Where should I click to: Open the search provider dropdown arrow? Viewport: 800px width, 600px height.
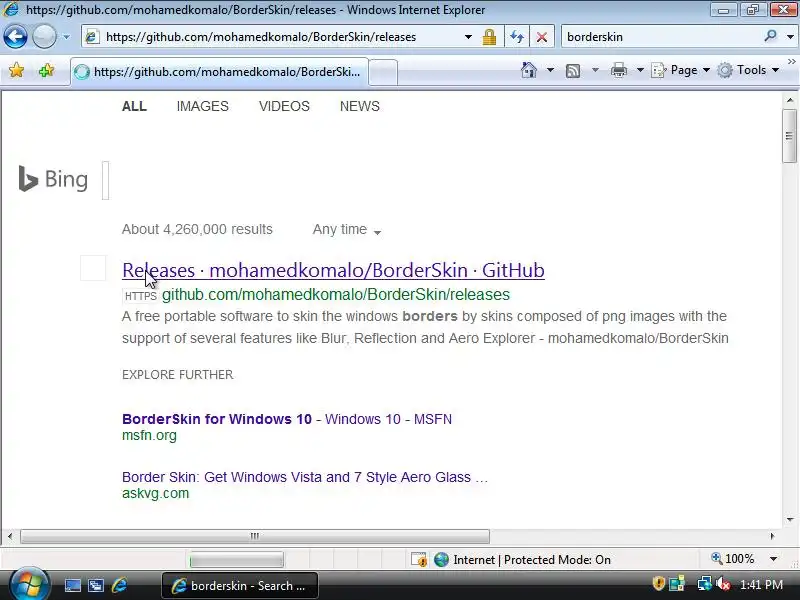click(790, 37)
